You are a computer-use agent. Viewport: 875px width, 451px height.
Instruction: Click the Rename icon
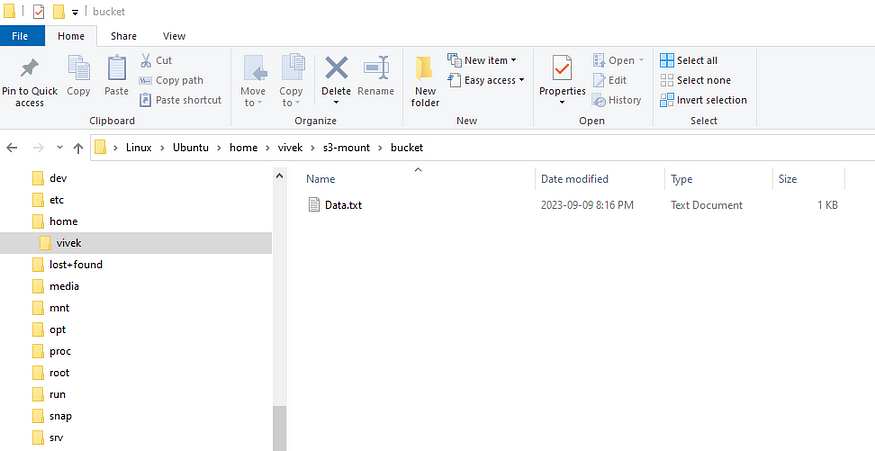(x=376, y=68)
